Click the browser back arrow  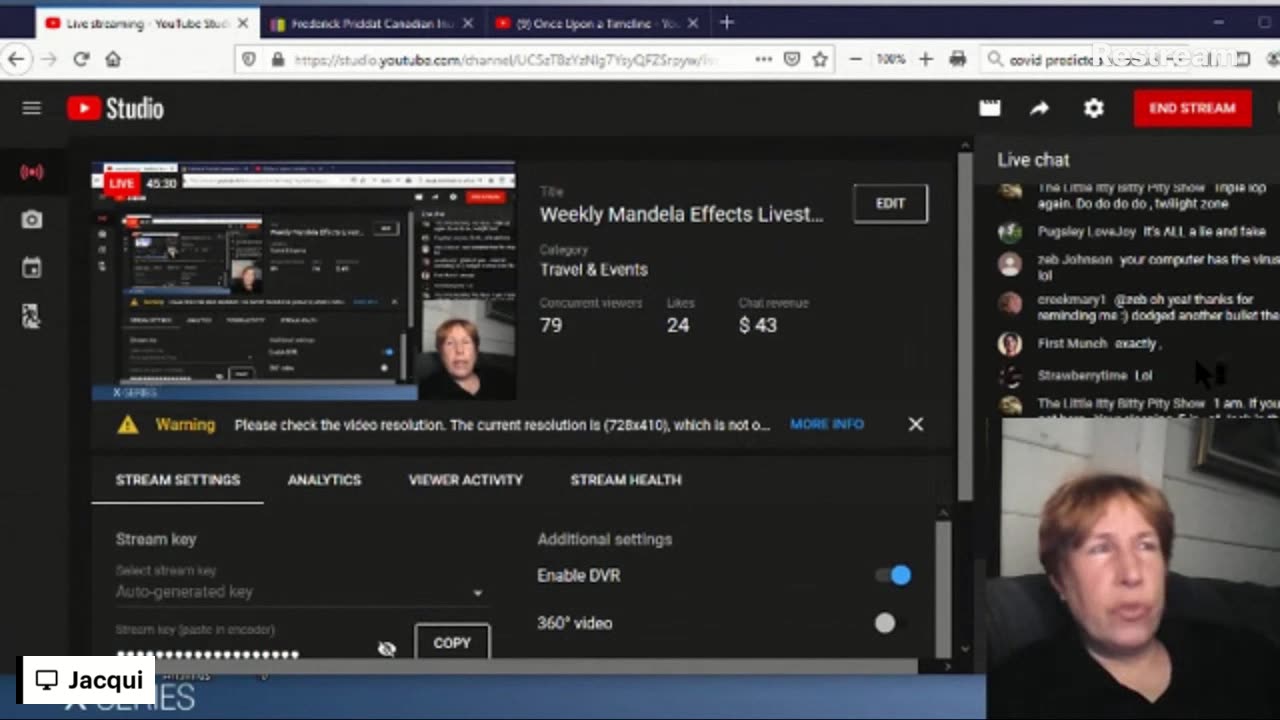point(17,59)
